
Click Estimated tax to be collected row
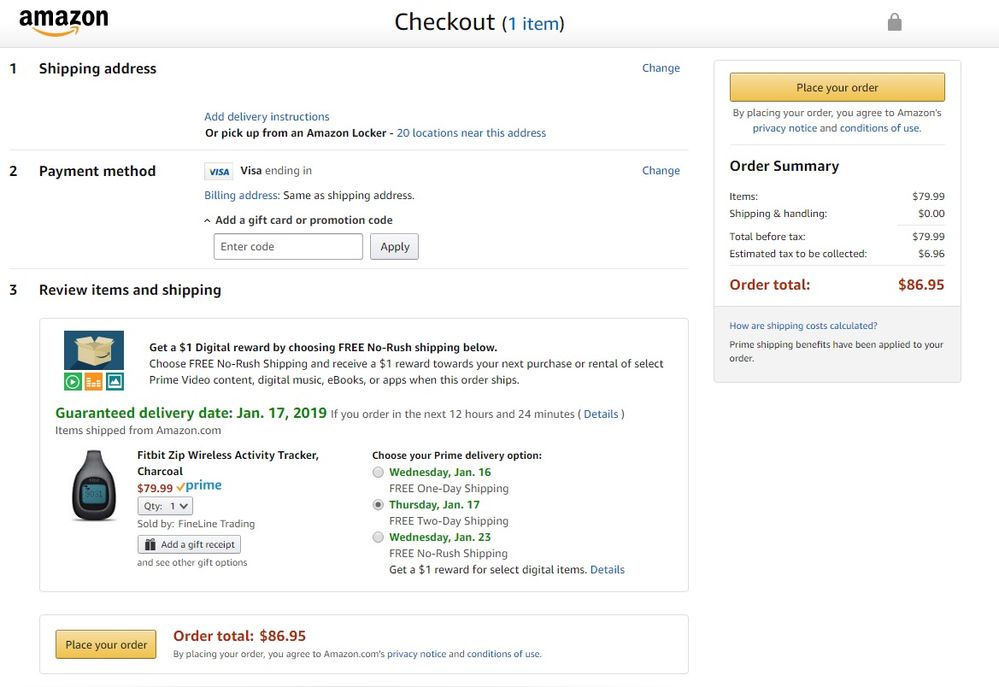(837, 254)
